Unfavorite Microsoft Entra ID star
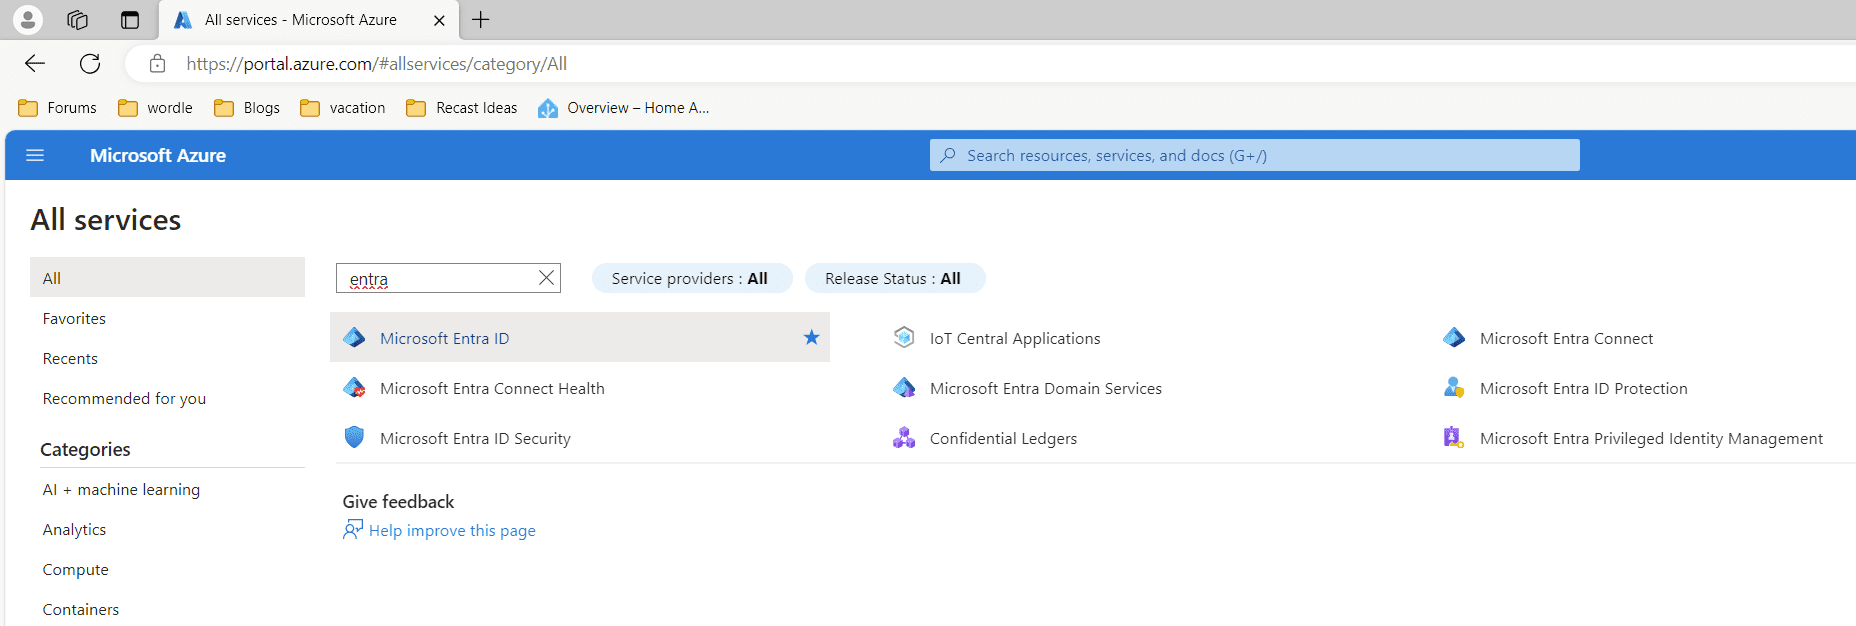Viewport: 1856px width, 626px height. coord(811,338)
